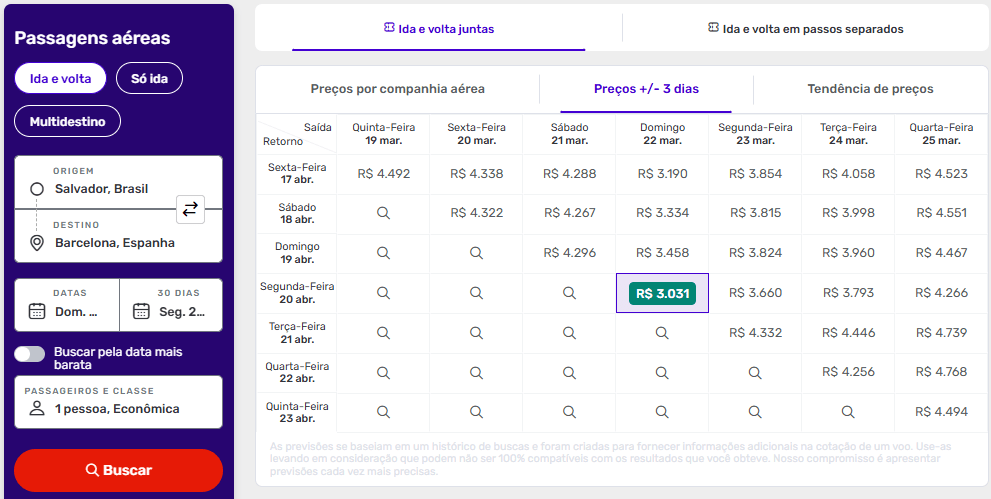The width and height of the screenshot is (991, 499).
Task: Search price for 21 mar. and 20 abr.
Action: [x=569, y=293]
